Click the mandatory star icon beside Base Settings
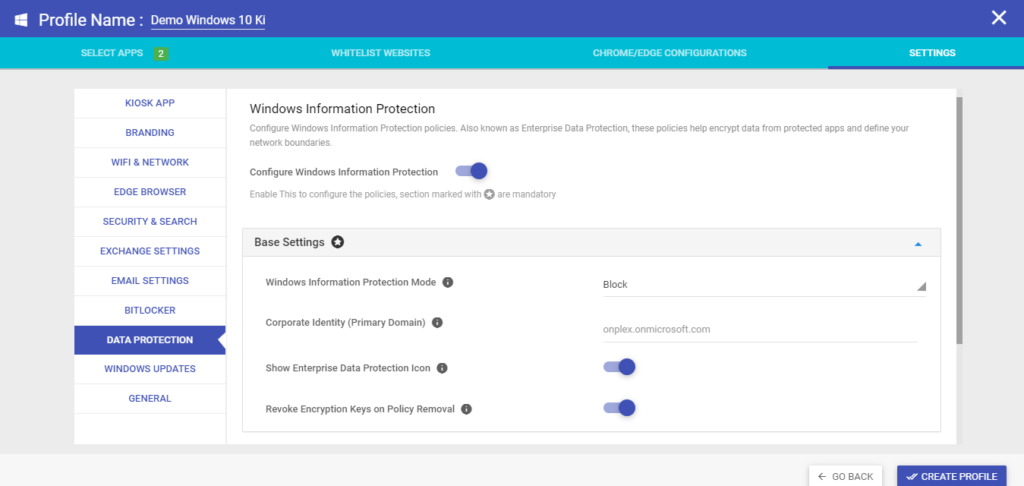This screenshot has height=486, width=1024. 337,242
